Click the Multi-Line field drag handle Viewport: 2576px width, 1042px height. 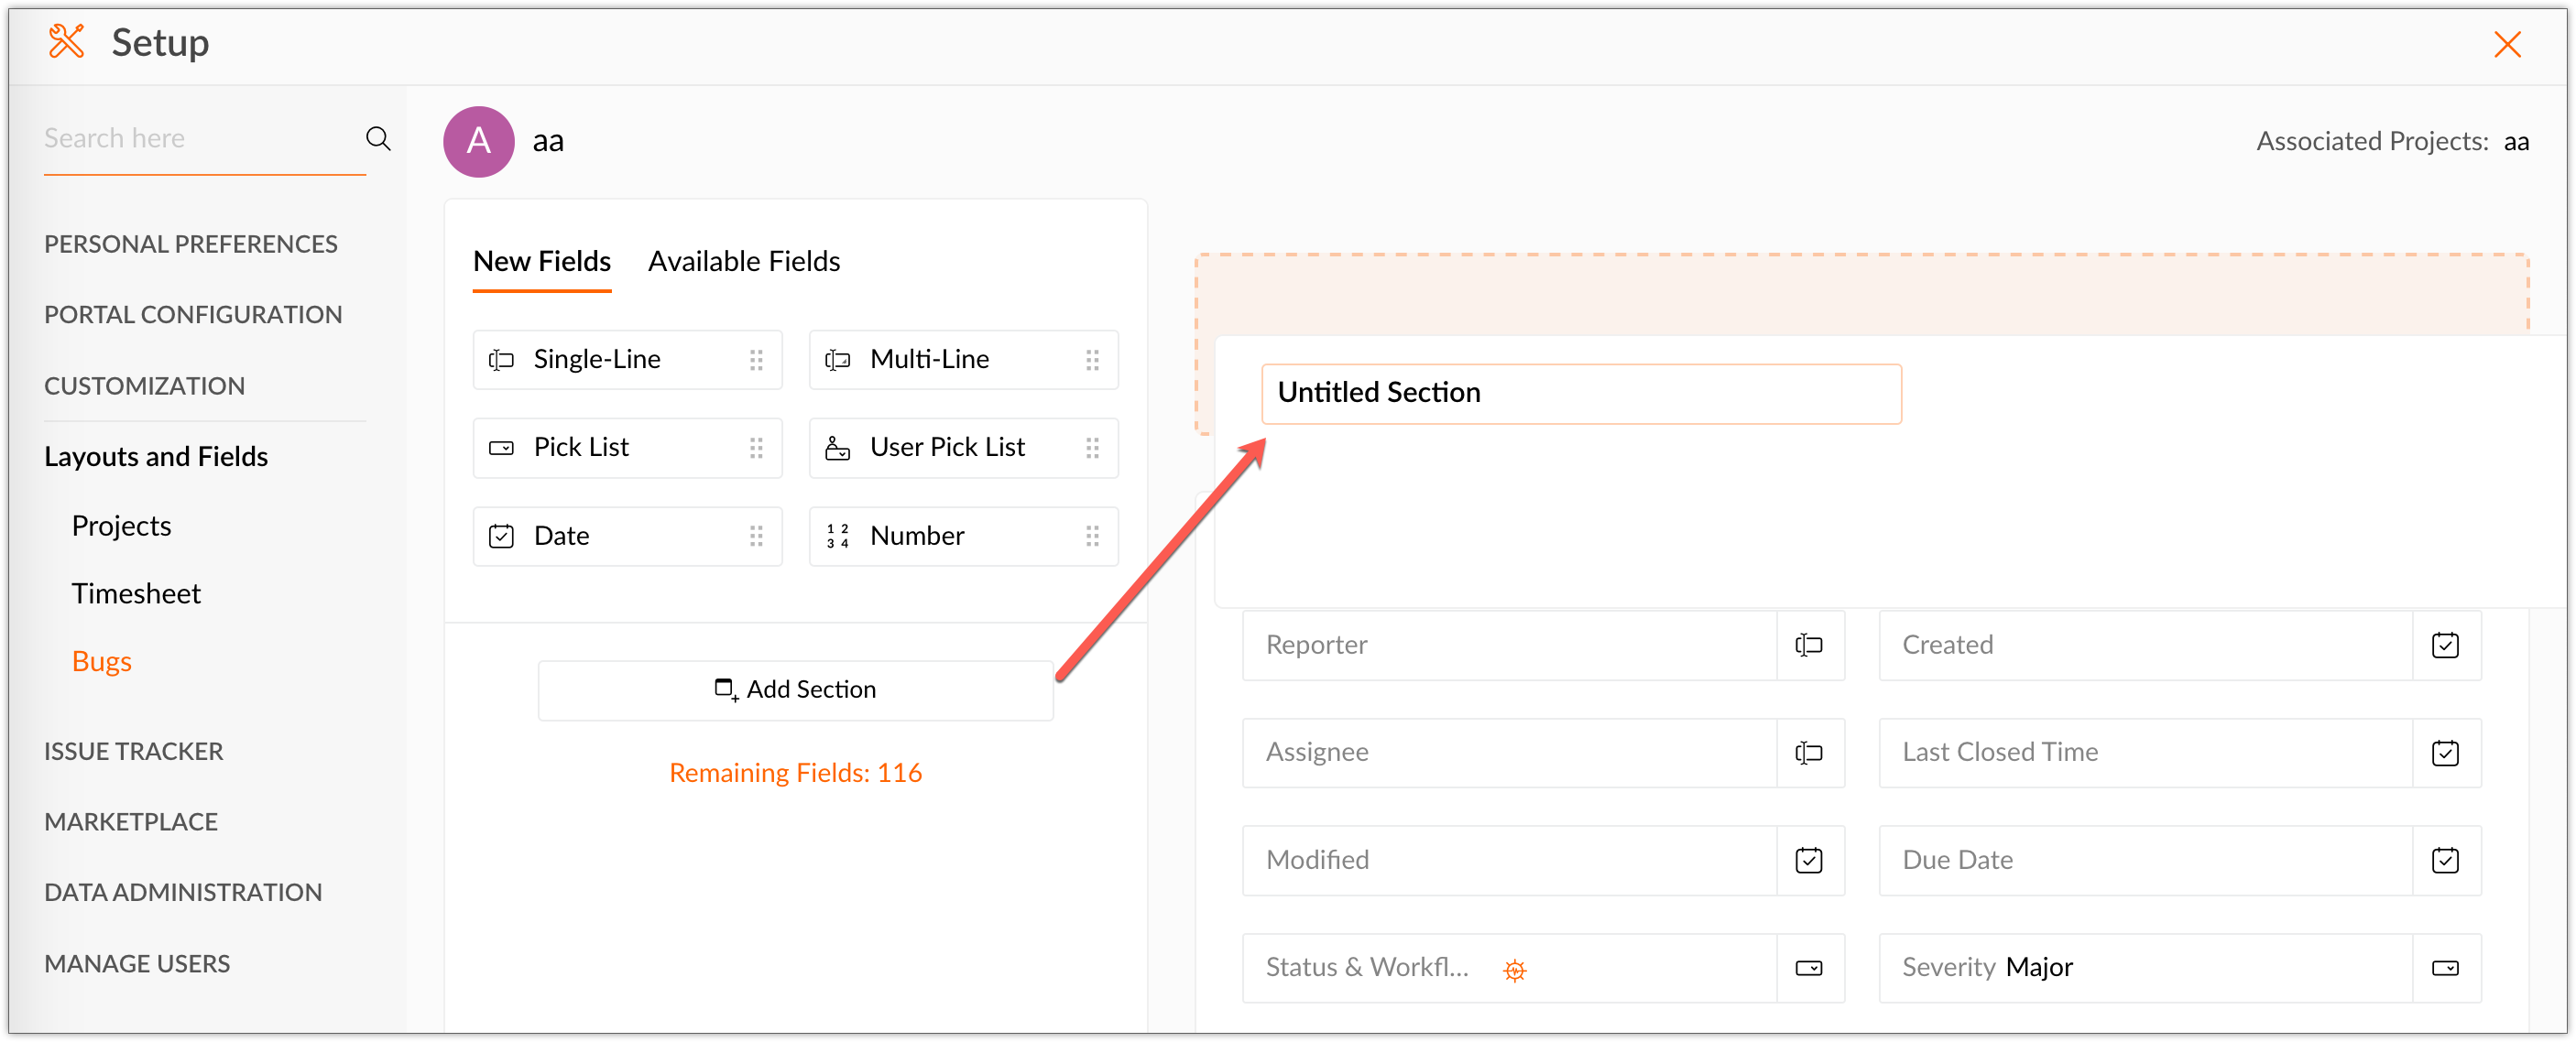tap(1092, 360)
